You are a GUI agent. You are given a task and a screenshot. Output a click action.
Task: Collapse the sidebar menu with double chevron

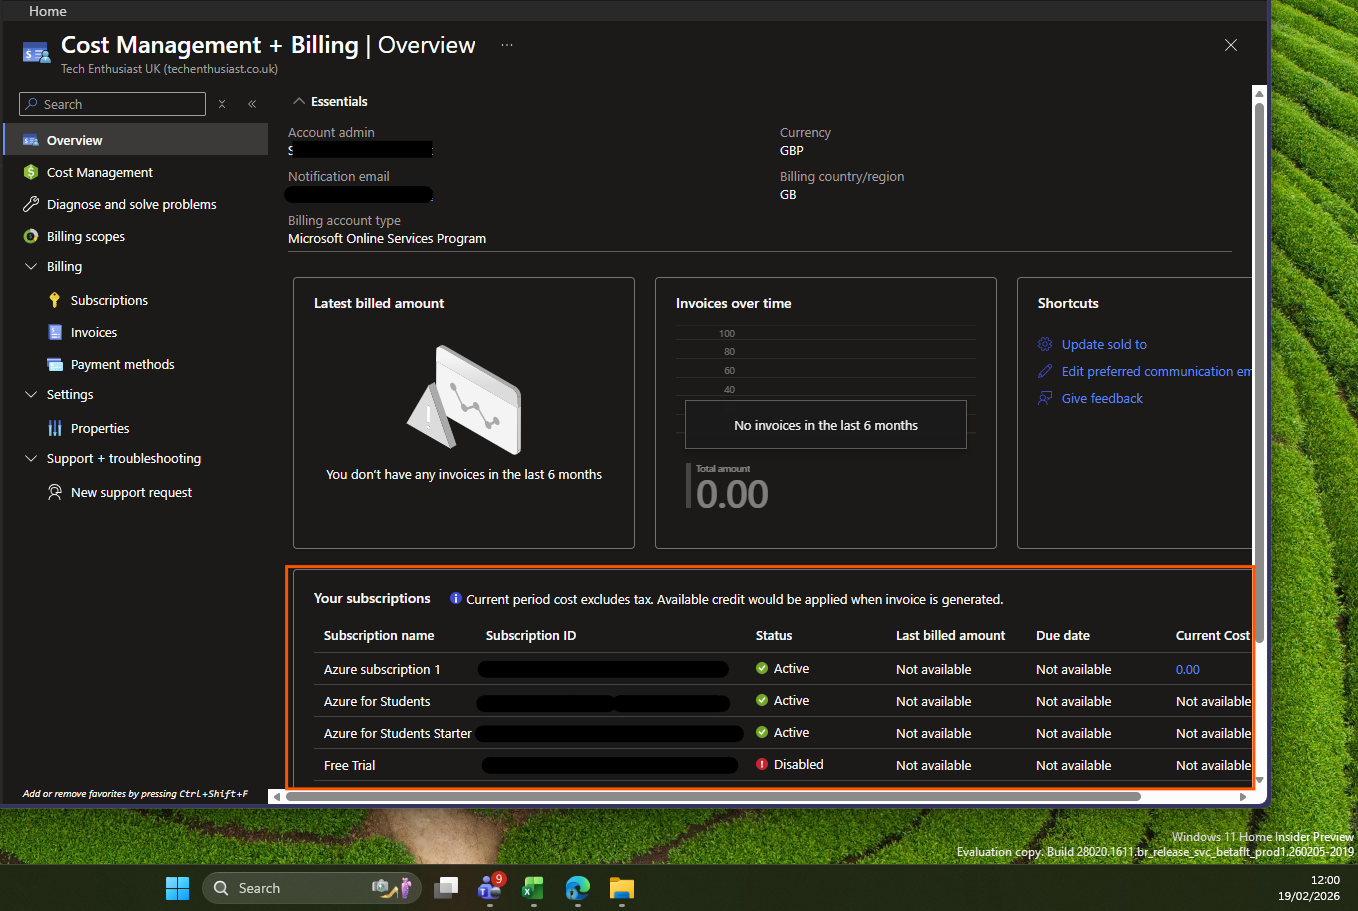pos(252,104)
